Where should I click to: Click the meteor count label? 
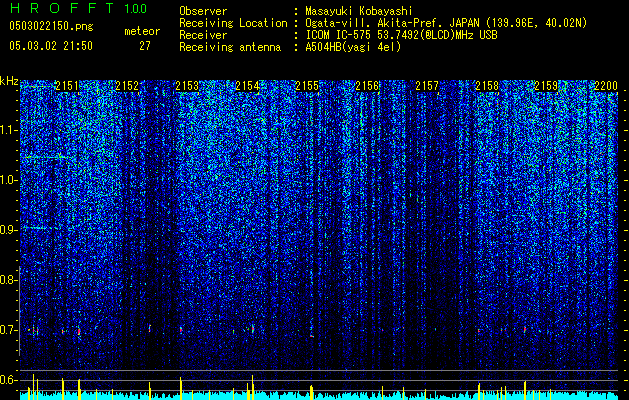[x=142, y=31]
